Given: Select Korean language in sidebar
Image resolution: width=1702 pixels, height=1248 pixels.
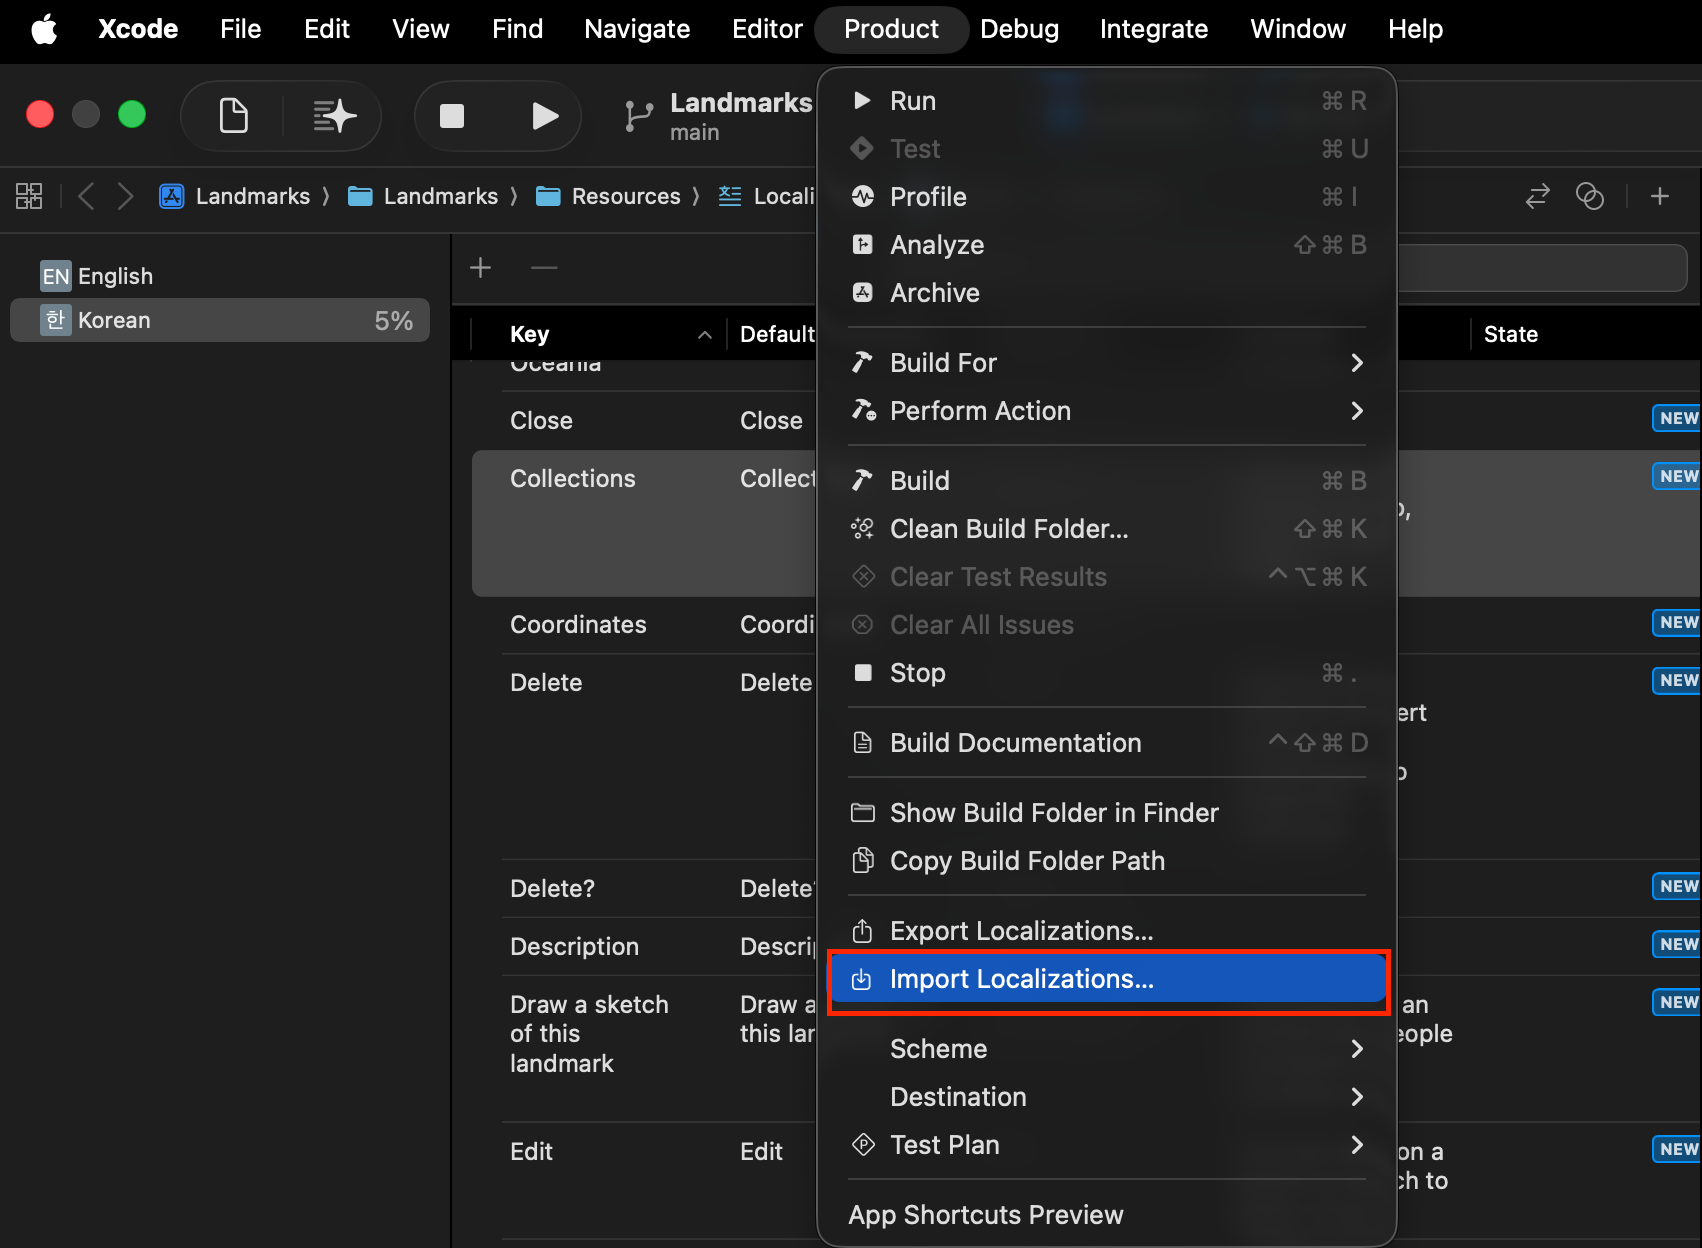Looking at the screenshot, I should 220,320.
